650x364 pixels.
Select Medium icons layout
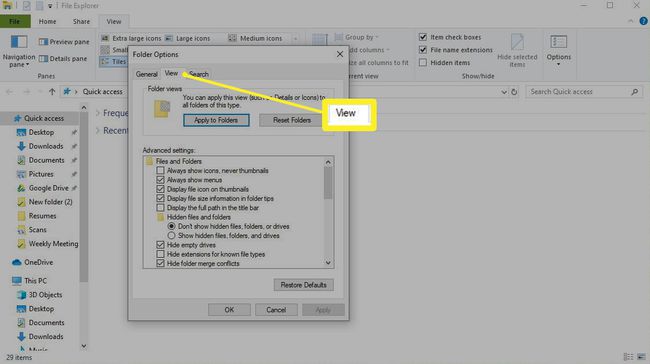click(255, 38)
